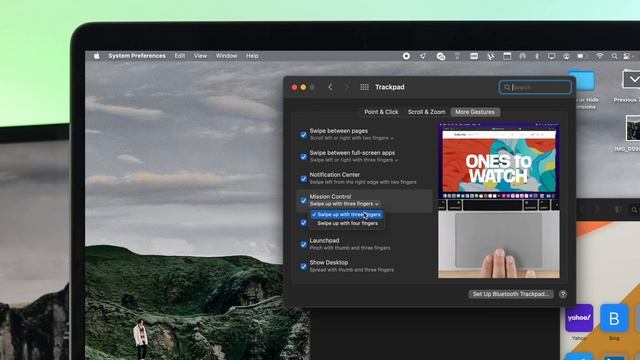
Task: Expand the Swipe left or right with three fingers dropdown
Action: [353, 160]
